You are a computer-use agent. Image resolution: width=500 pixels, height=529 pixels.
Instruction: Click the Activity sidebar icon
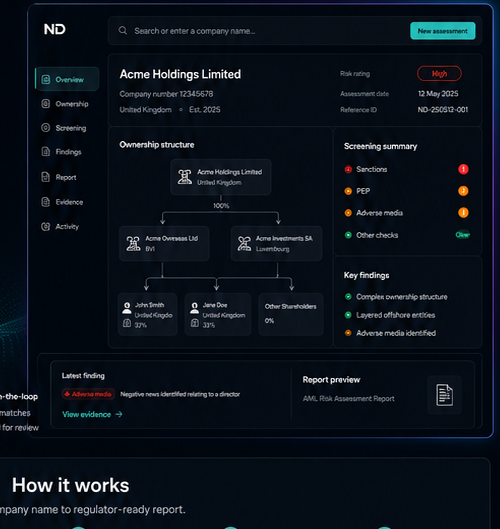coord(46,226)
